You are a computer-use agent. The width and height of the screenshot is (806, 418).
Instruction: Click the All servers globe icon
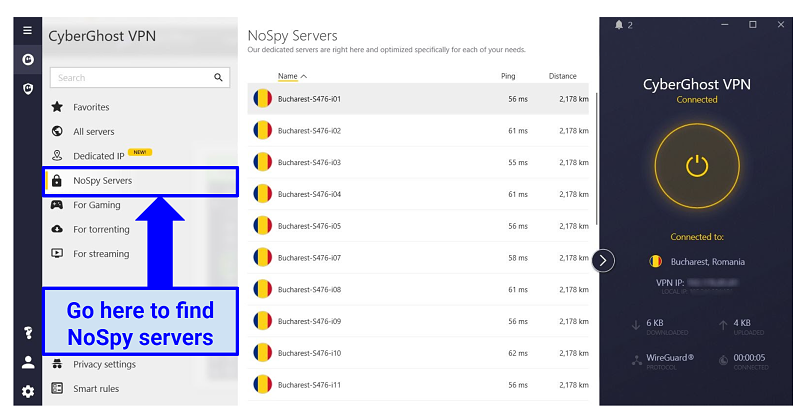[x=57, y=131]
